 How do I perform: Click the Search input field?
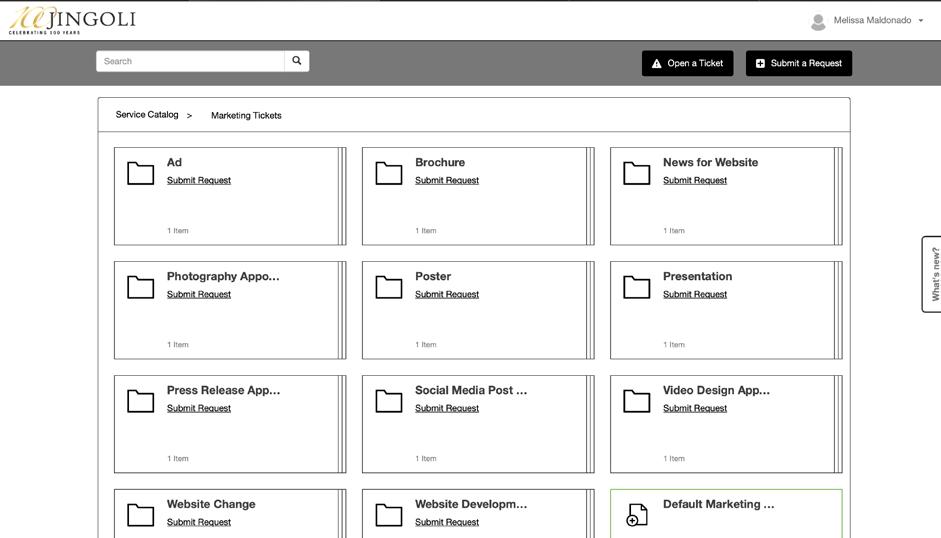(x=190, y=61)
